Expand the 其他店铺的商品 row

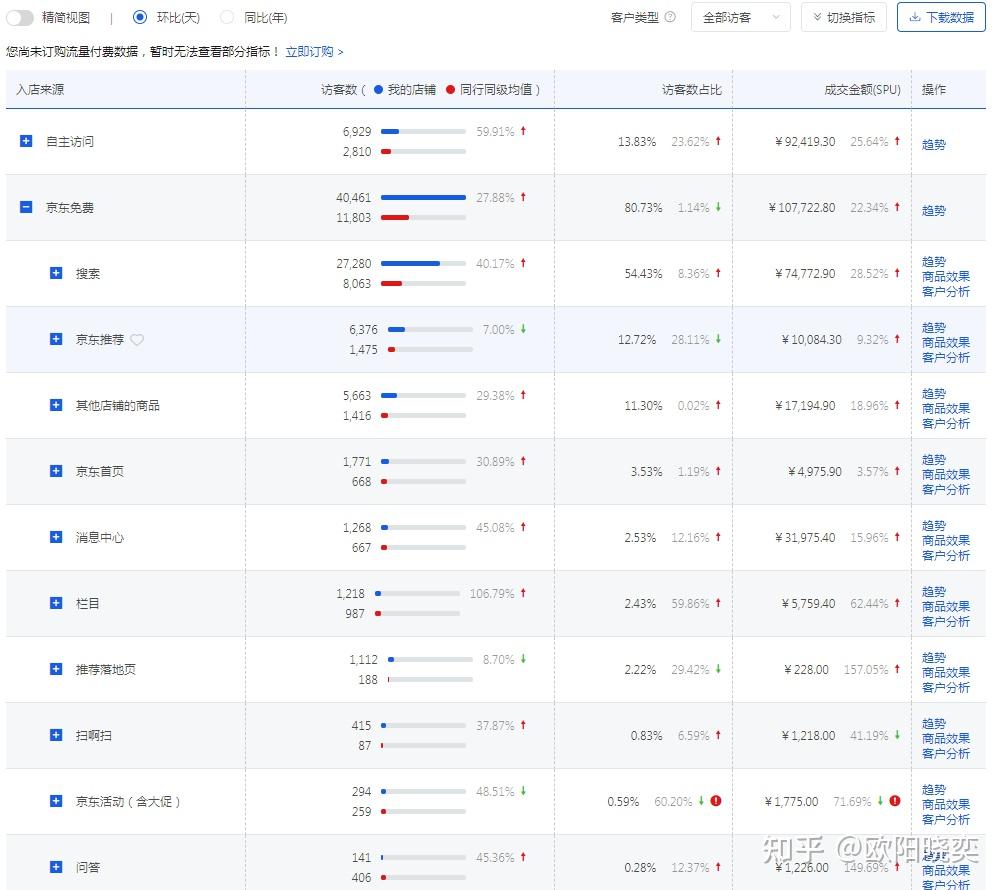pyautogui.click(x=56, y=405)
